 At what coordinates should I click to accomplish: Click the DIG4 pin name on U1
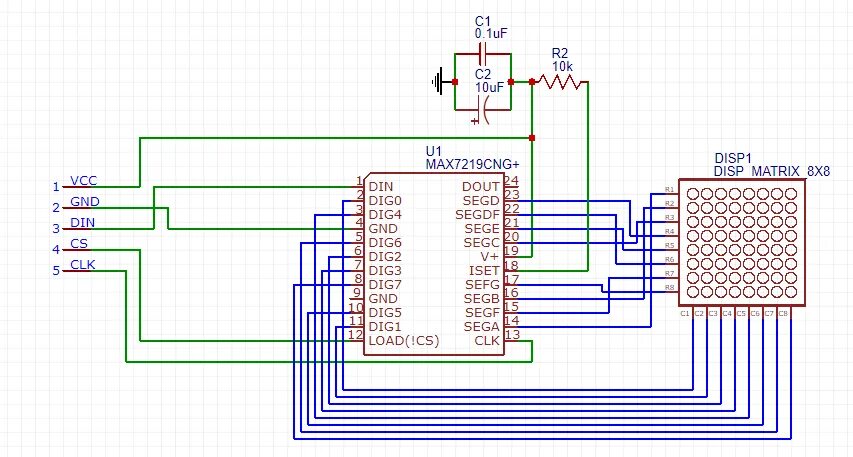(x=385, y=214)
